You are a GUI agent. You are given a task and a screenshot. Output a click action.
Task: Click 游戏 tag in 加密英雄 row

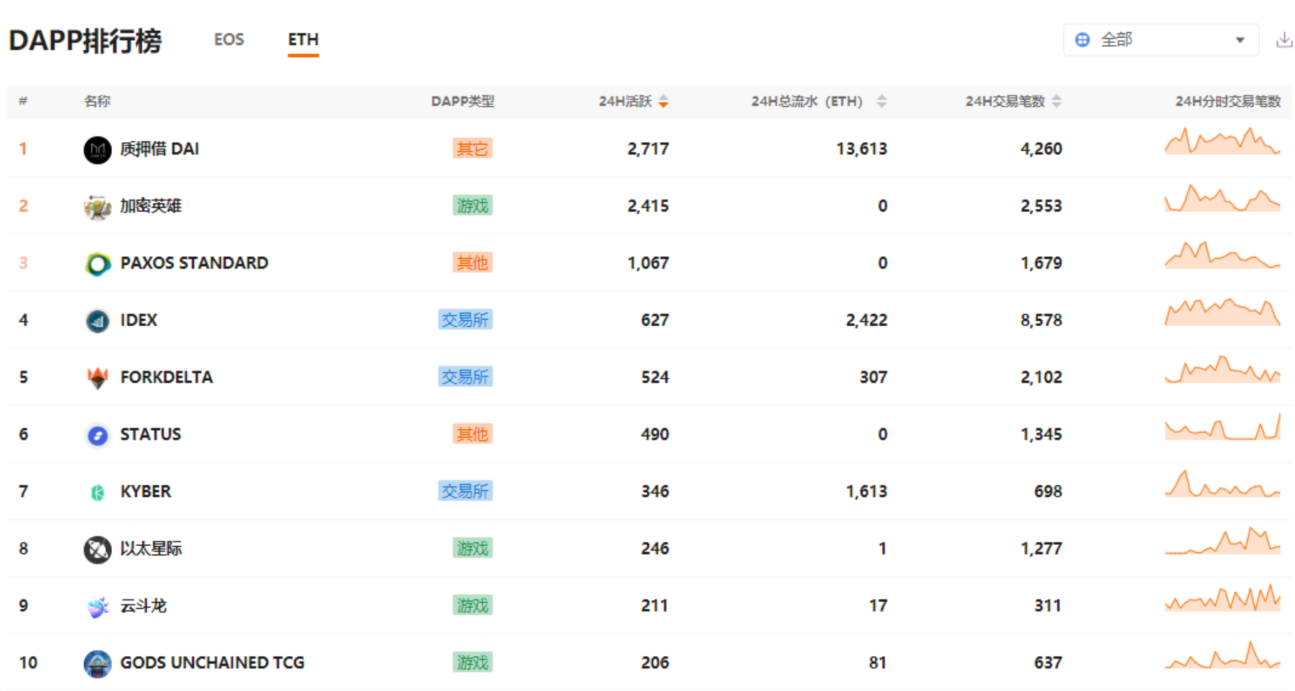click(473, 206)
